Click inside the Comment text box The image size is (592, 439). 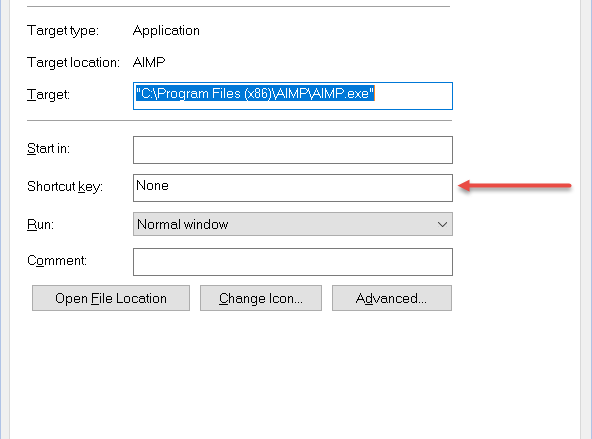293,262
